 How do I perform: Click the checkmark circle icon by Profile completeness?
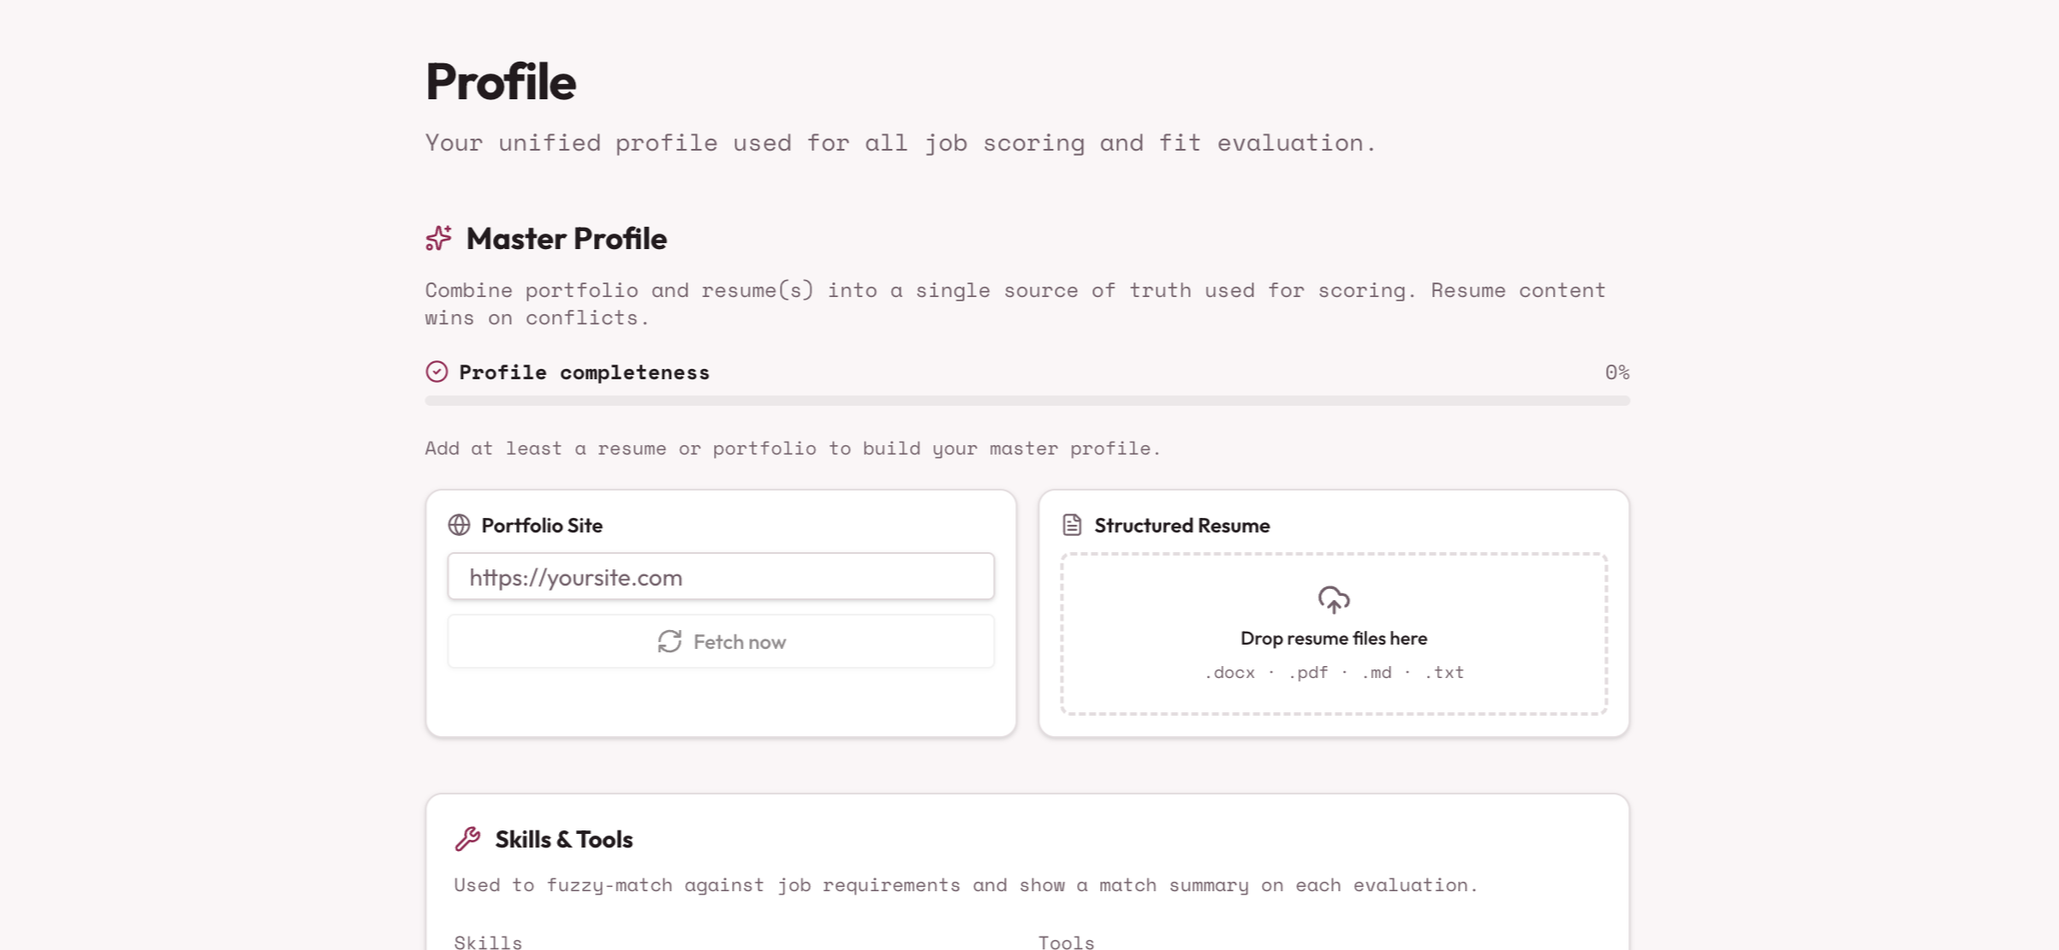[x=437, y=372]
